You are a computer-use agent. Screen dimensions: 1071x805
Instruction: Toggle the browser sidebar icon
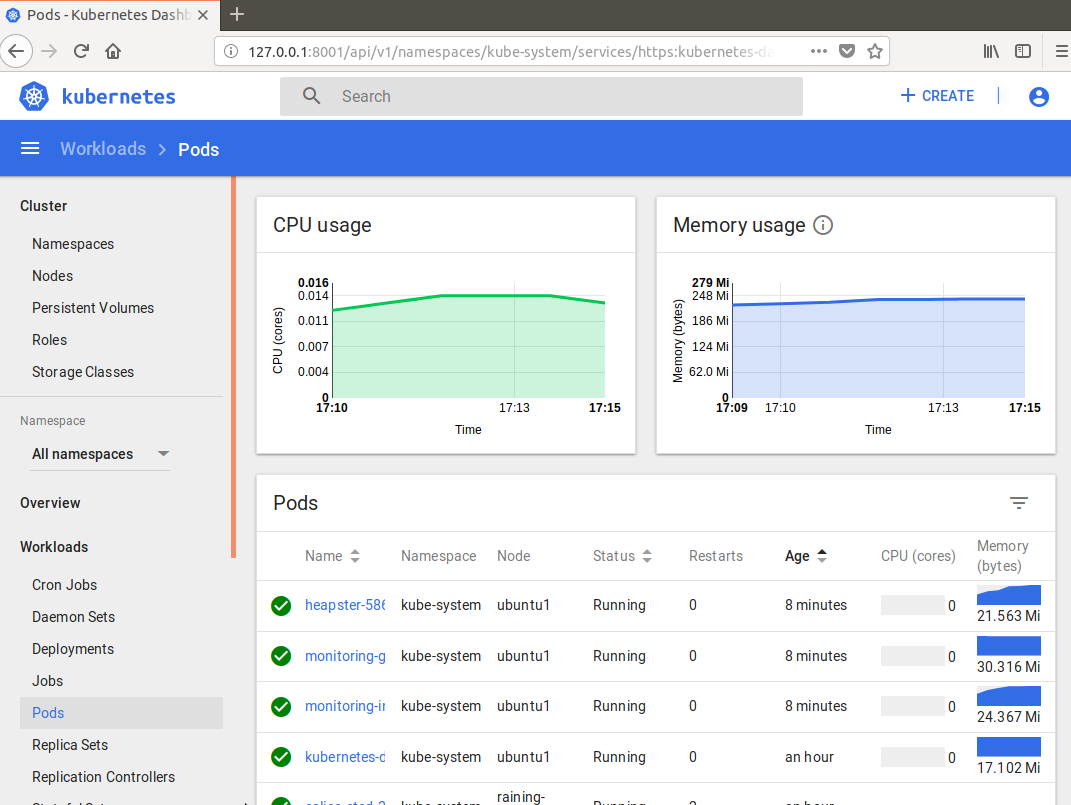(1023, 51)
